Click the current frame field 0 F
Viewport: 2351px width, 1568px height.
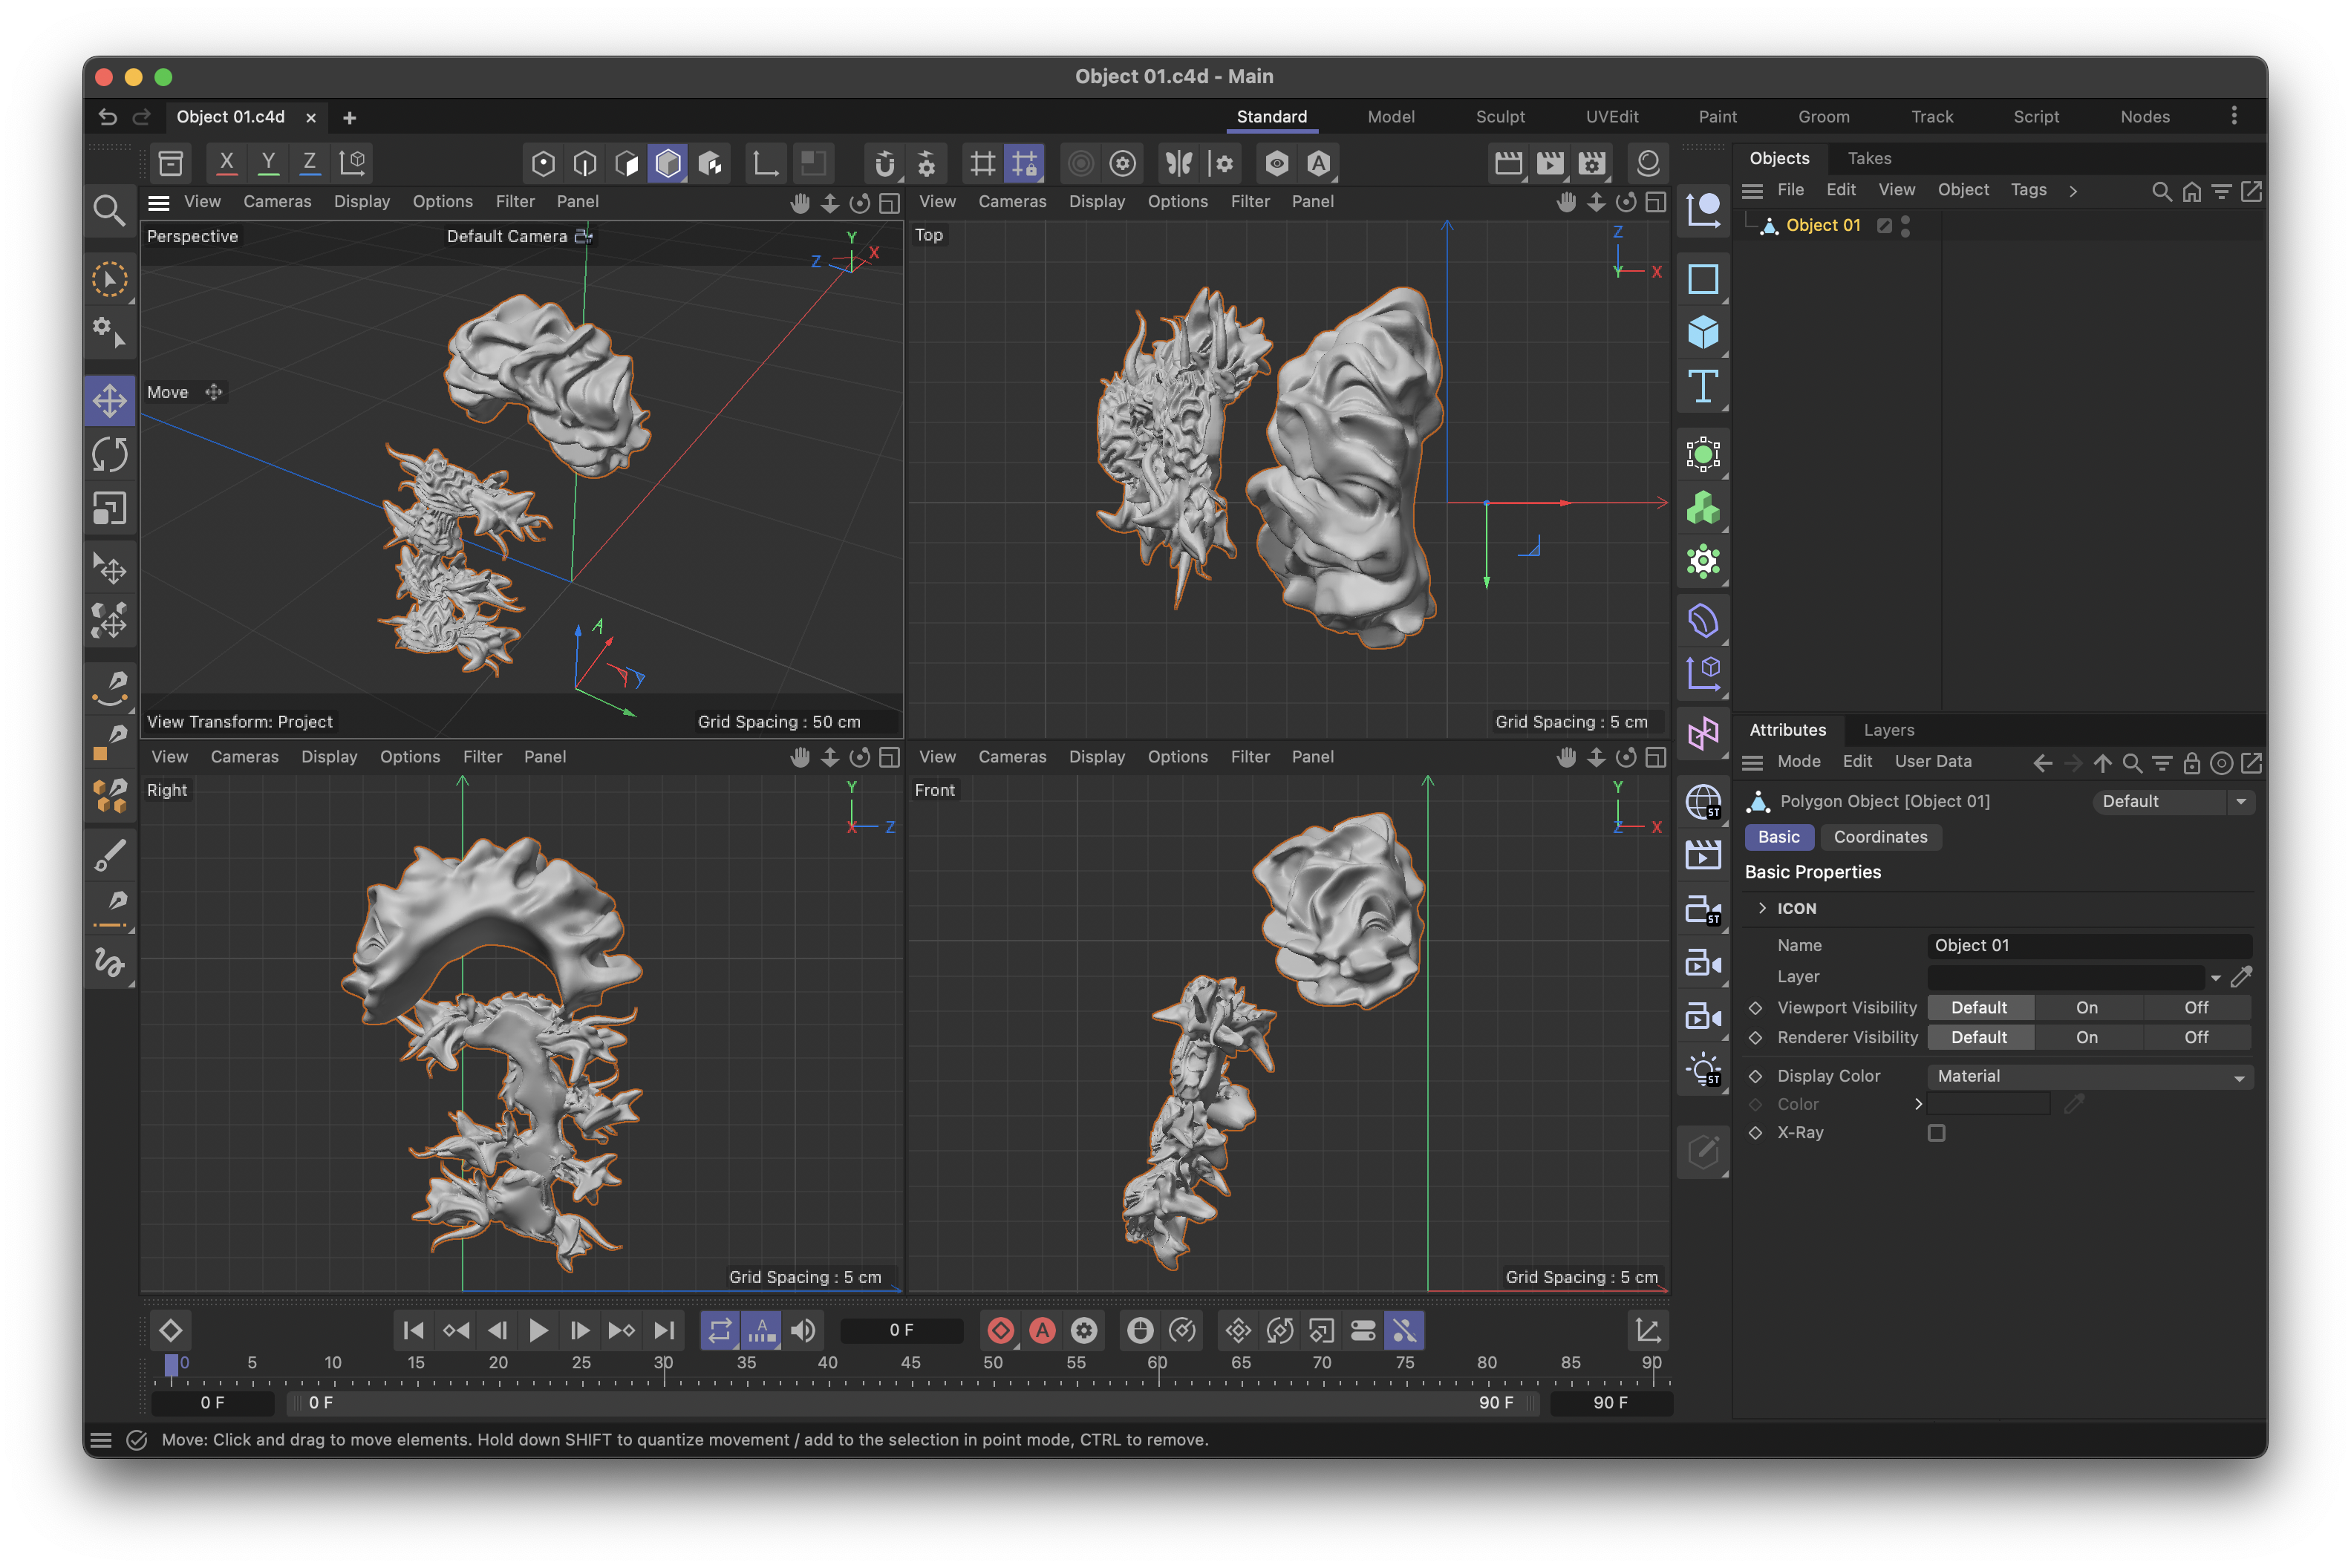901,1330
